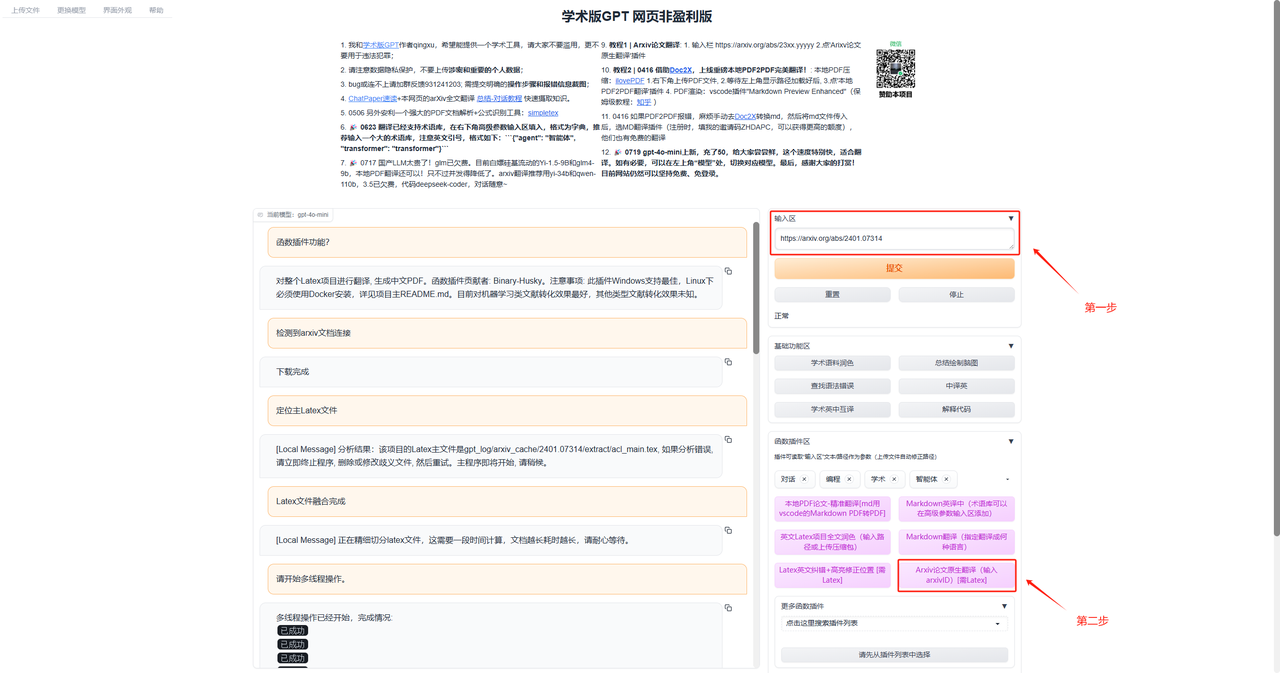Launch the Markdown英译中 plugin
Viewport: 1280px width, 673px height.
956,508
